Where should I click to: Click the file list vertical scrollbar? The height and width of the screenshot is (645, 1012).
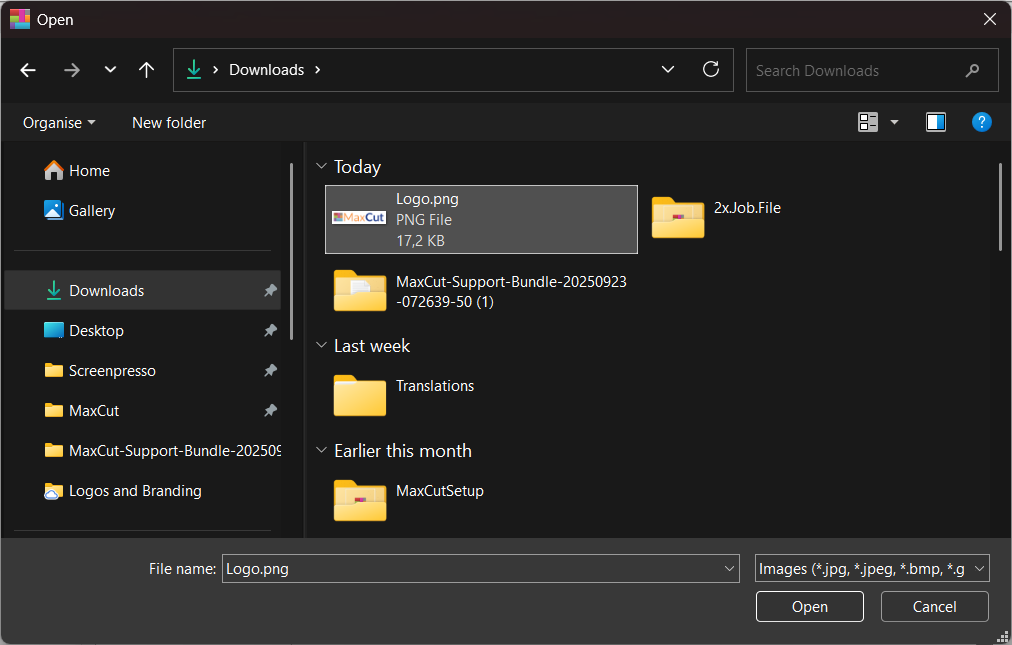tap(1000, 208)
